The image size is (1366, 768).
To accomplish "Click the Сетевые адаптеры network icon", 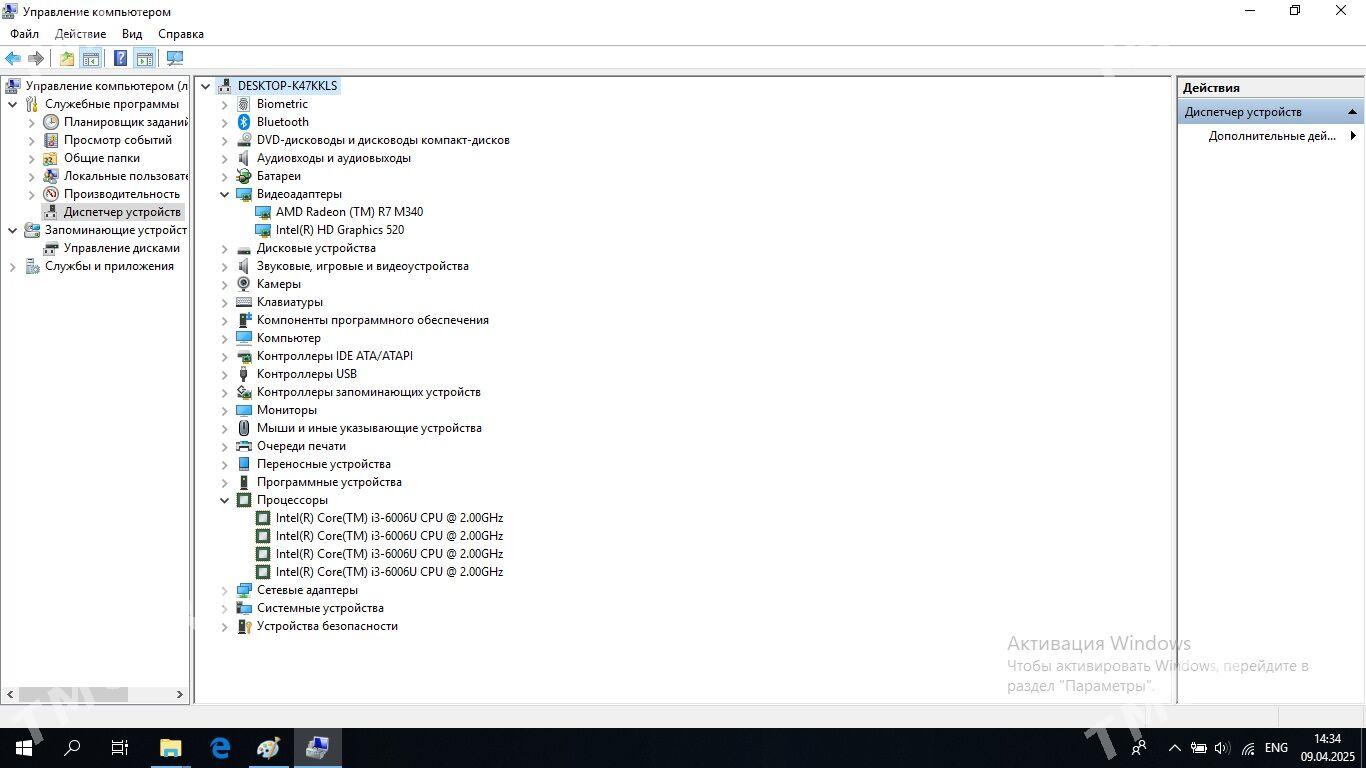I will (x=244, y=590).
